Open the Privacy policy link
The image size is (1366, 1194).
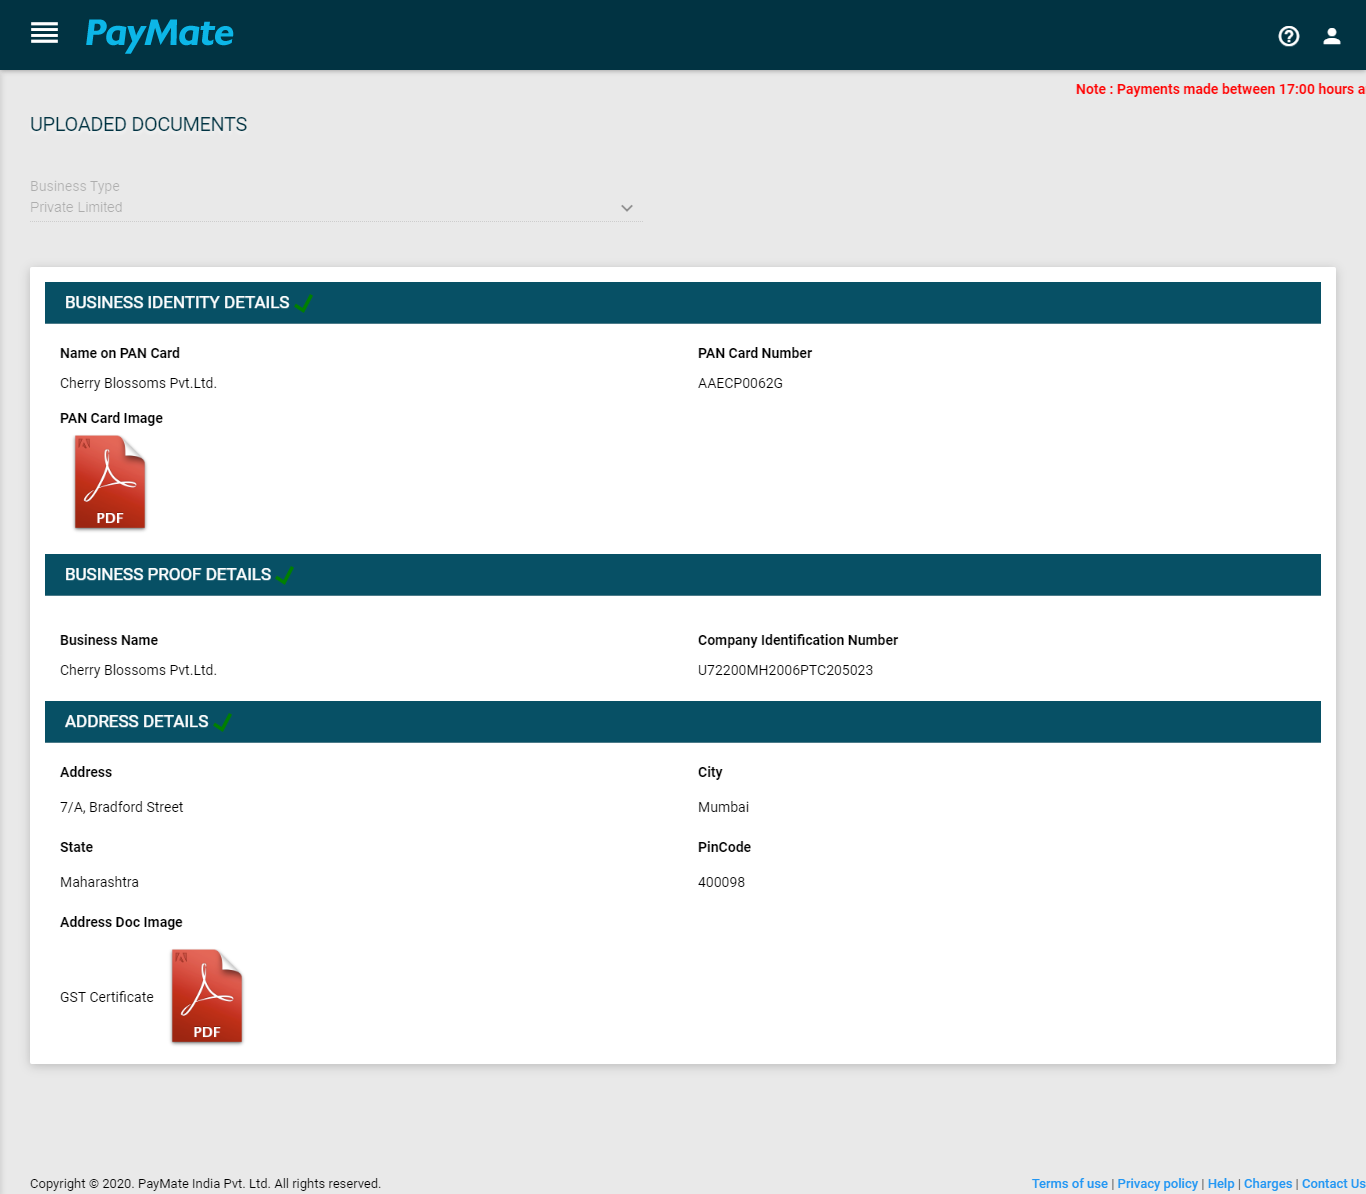pos(1157,1183)
